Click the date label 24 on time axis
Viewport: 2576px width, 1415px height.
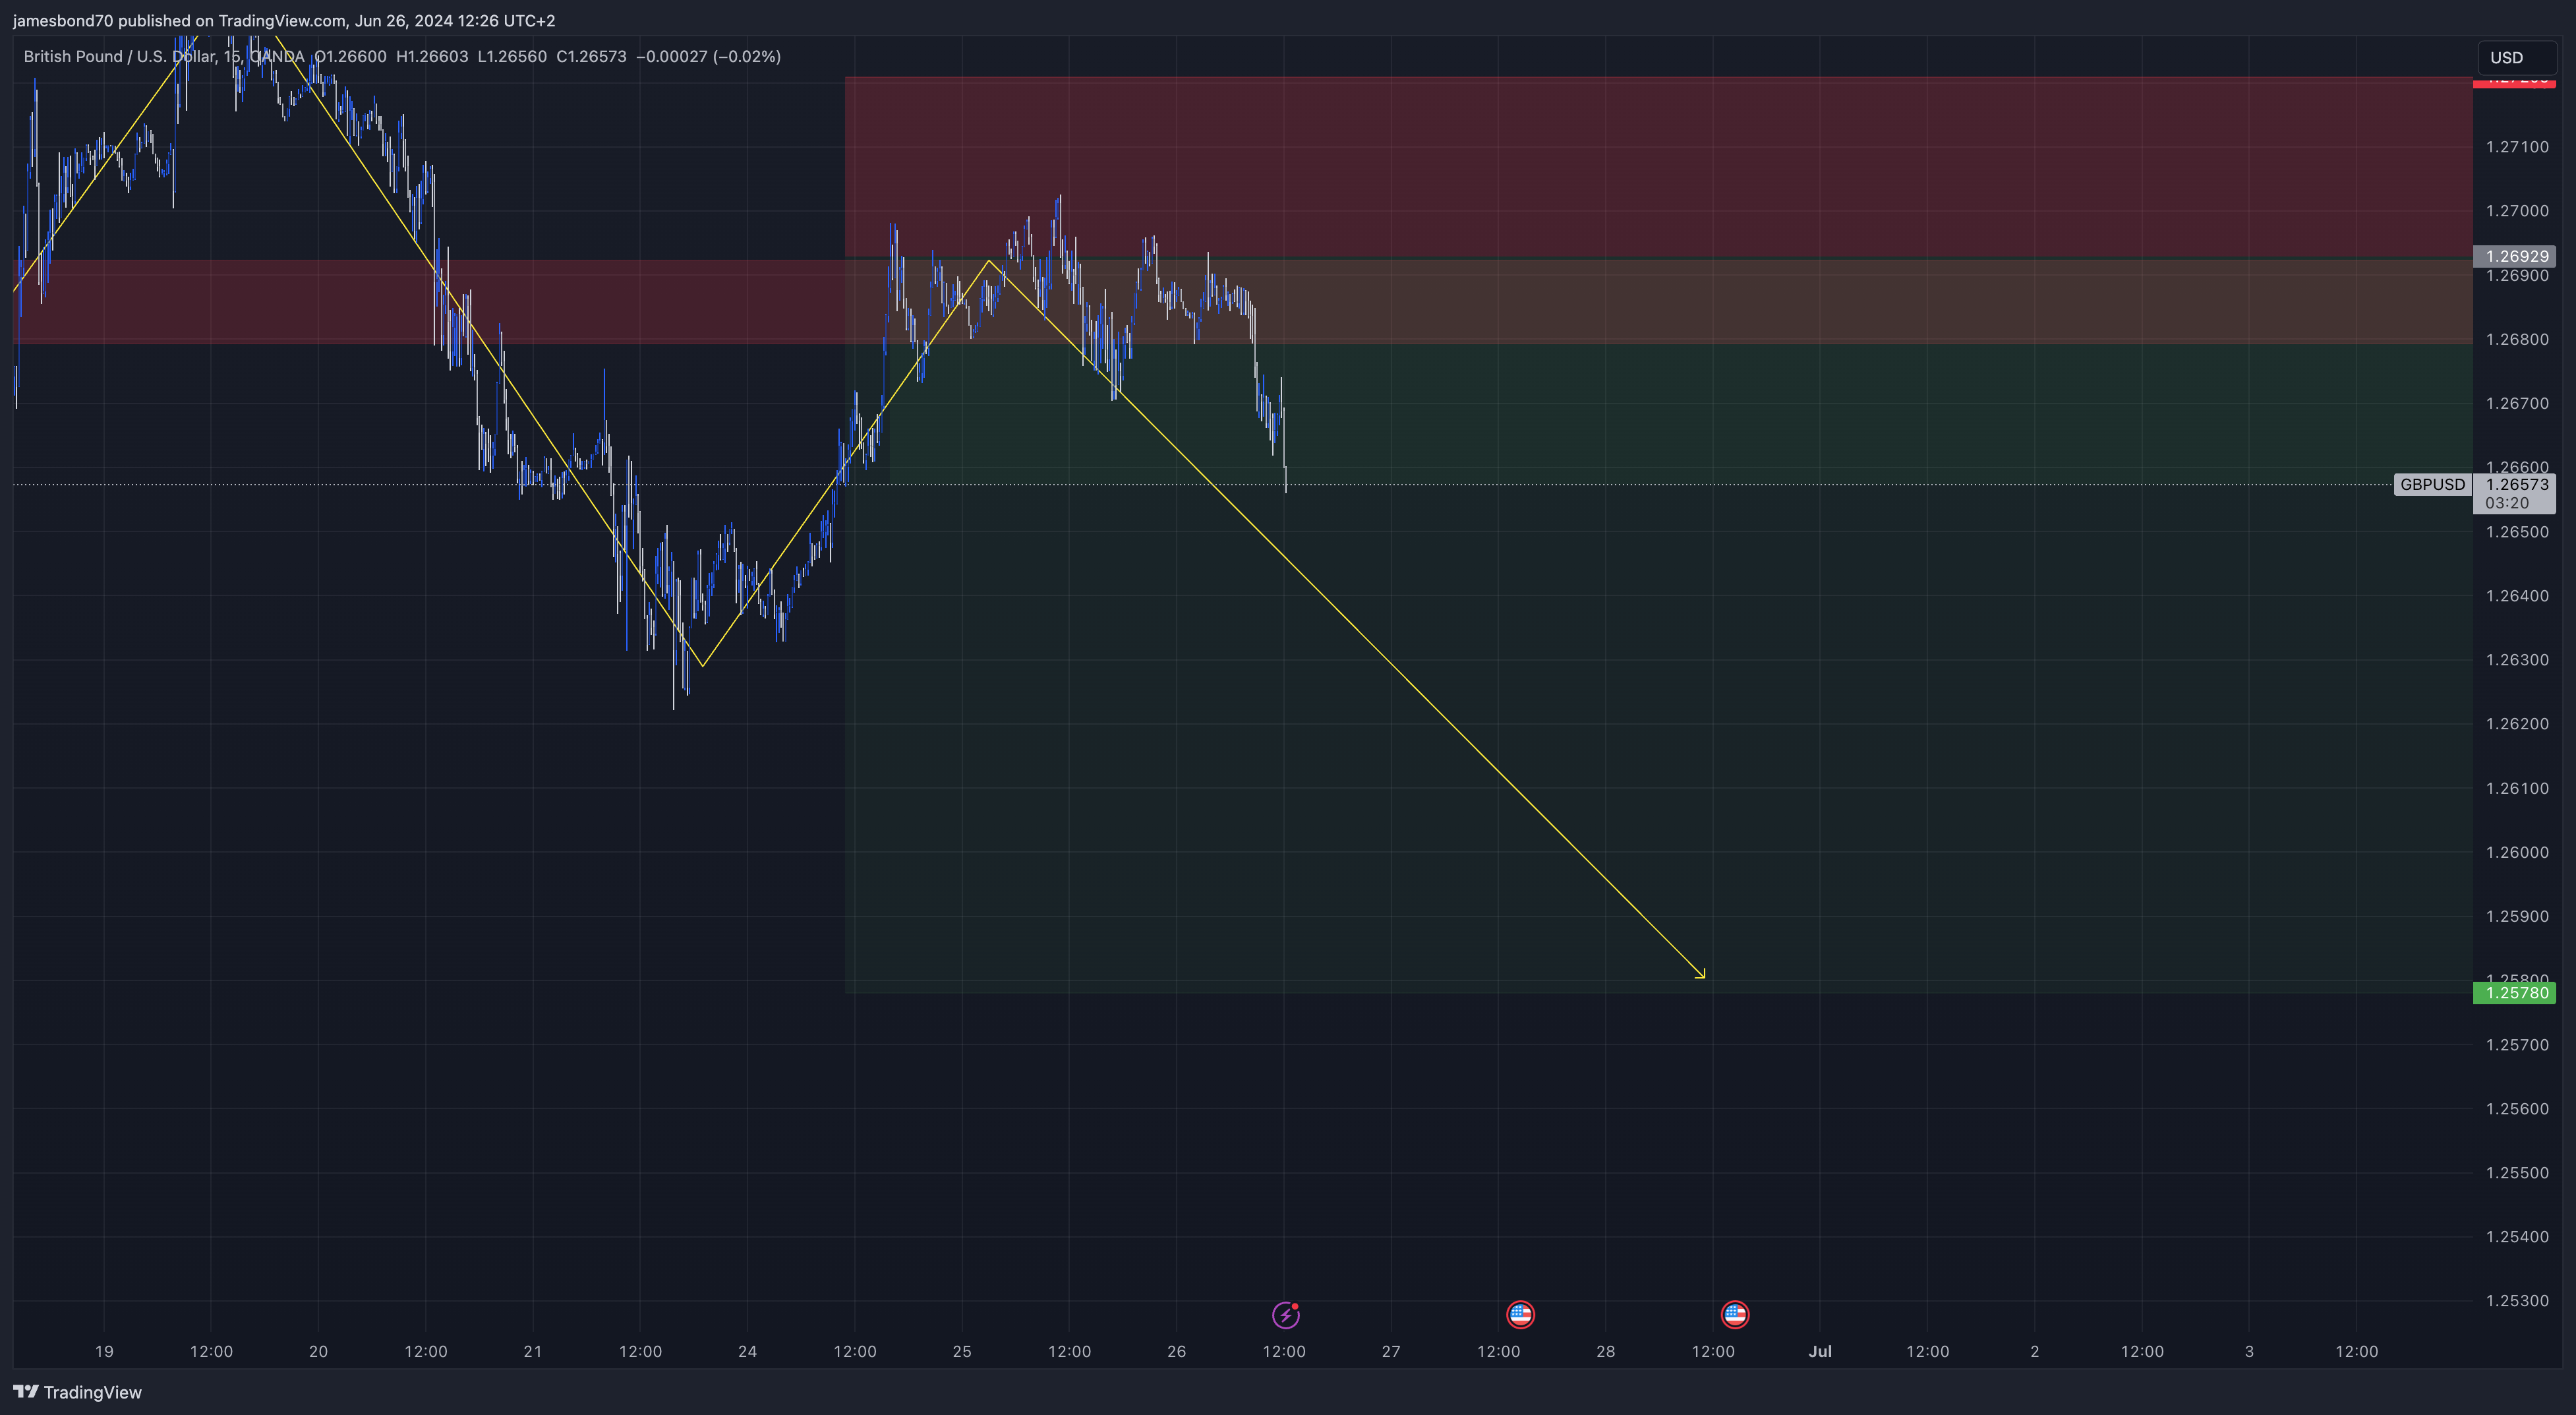point(747,1351)
